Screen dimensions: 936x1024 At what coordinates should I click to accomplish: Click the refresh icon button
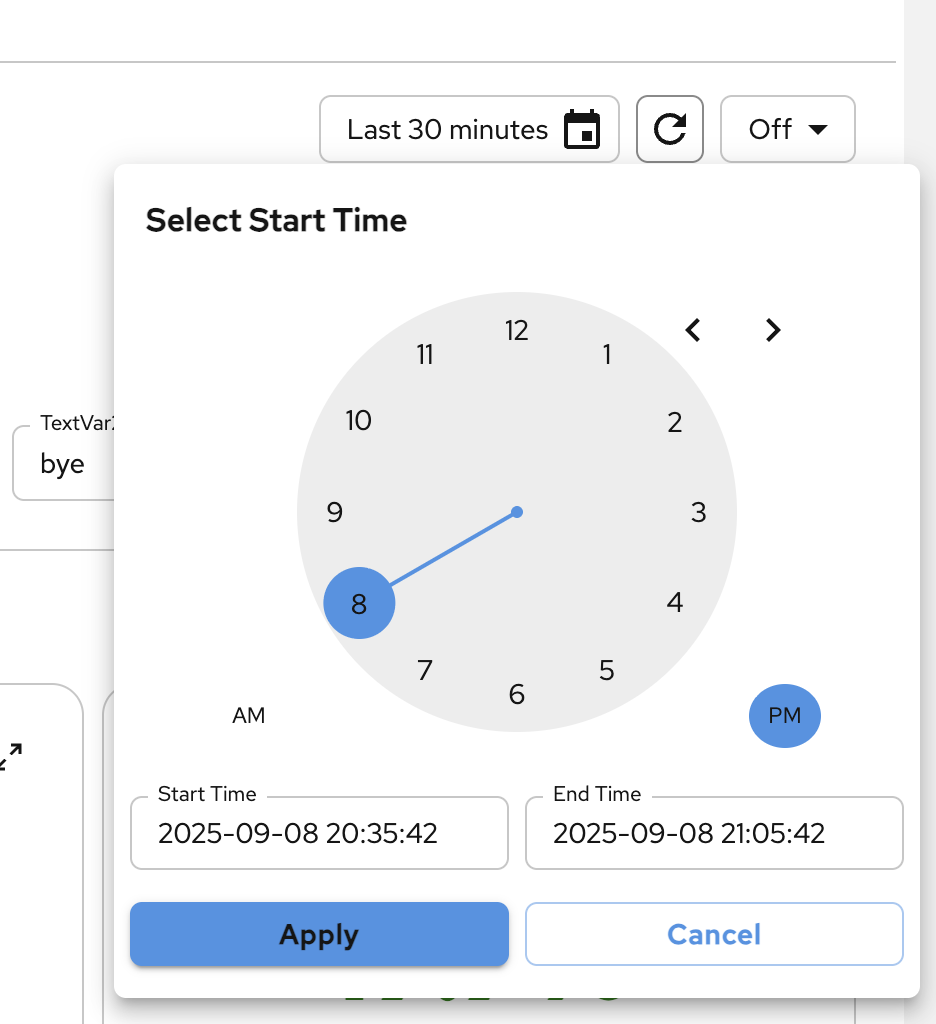670,129
